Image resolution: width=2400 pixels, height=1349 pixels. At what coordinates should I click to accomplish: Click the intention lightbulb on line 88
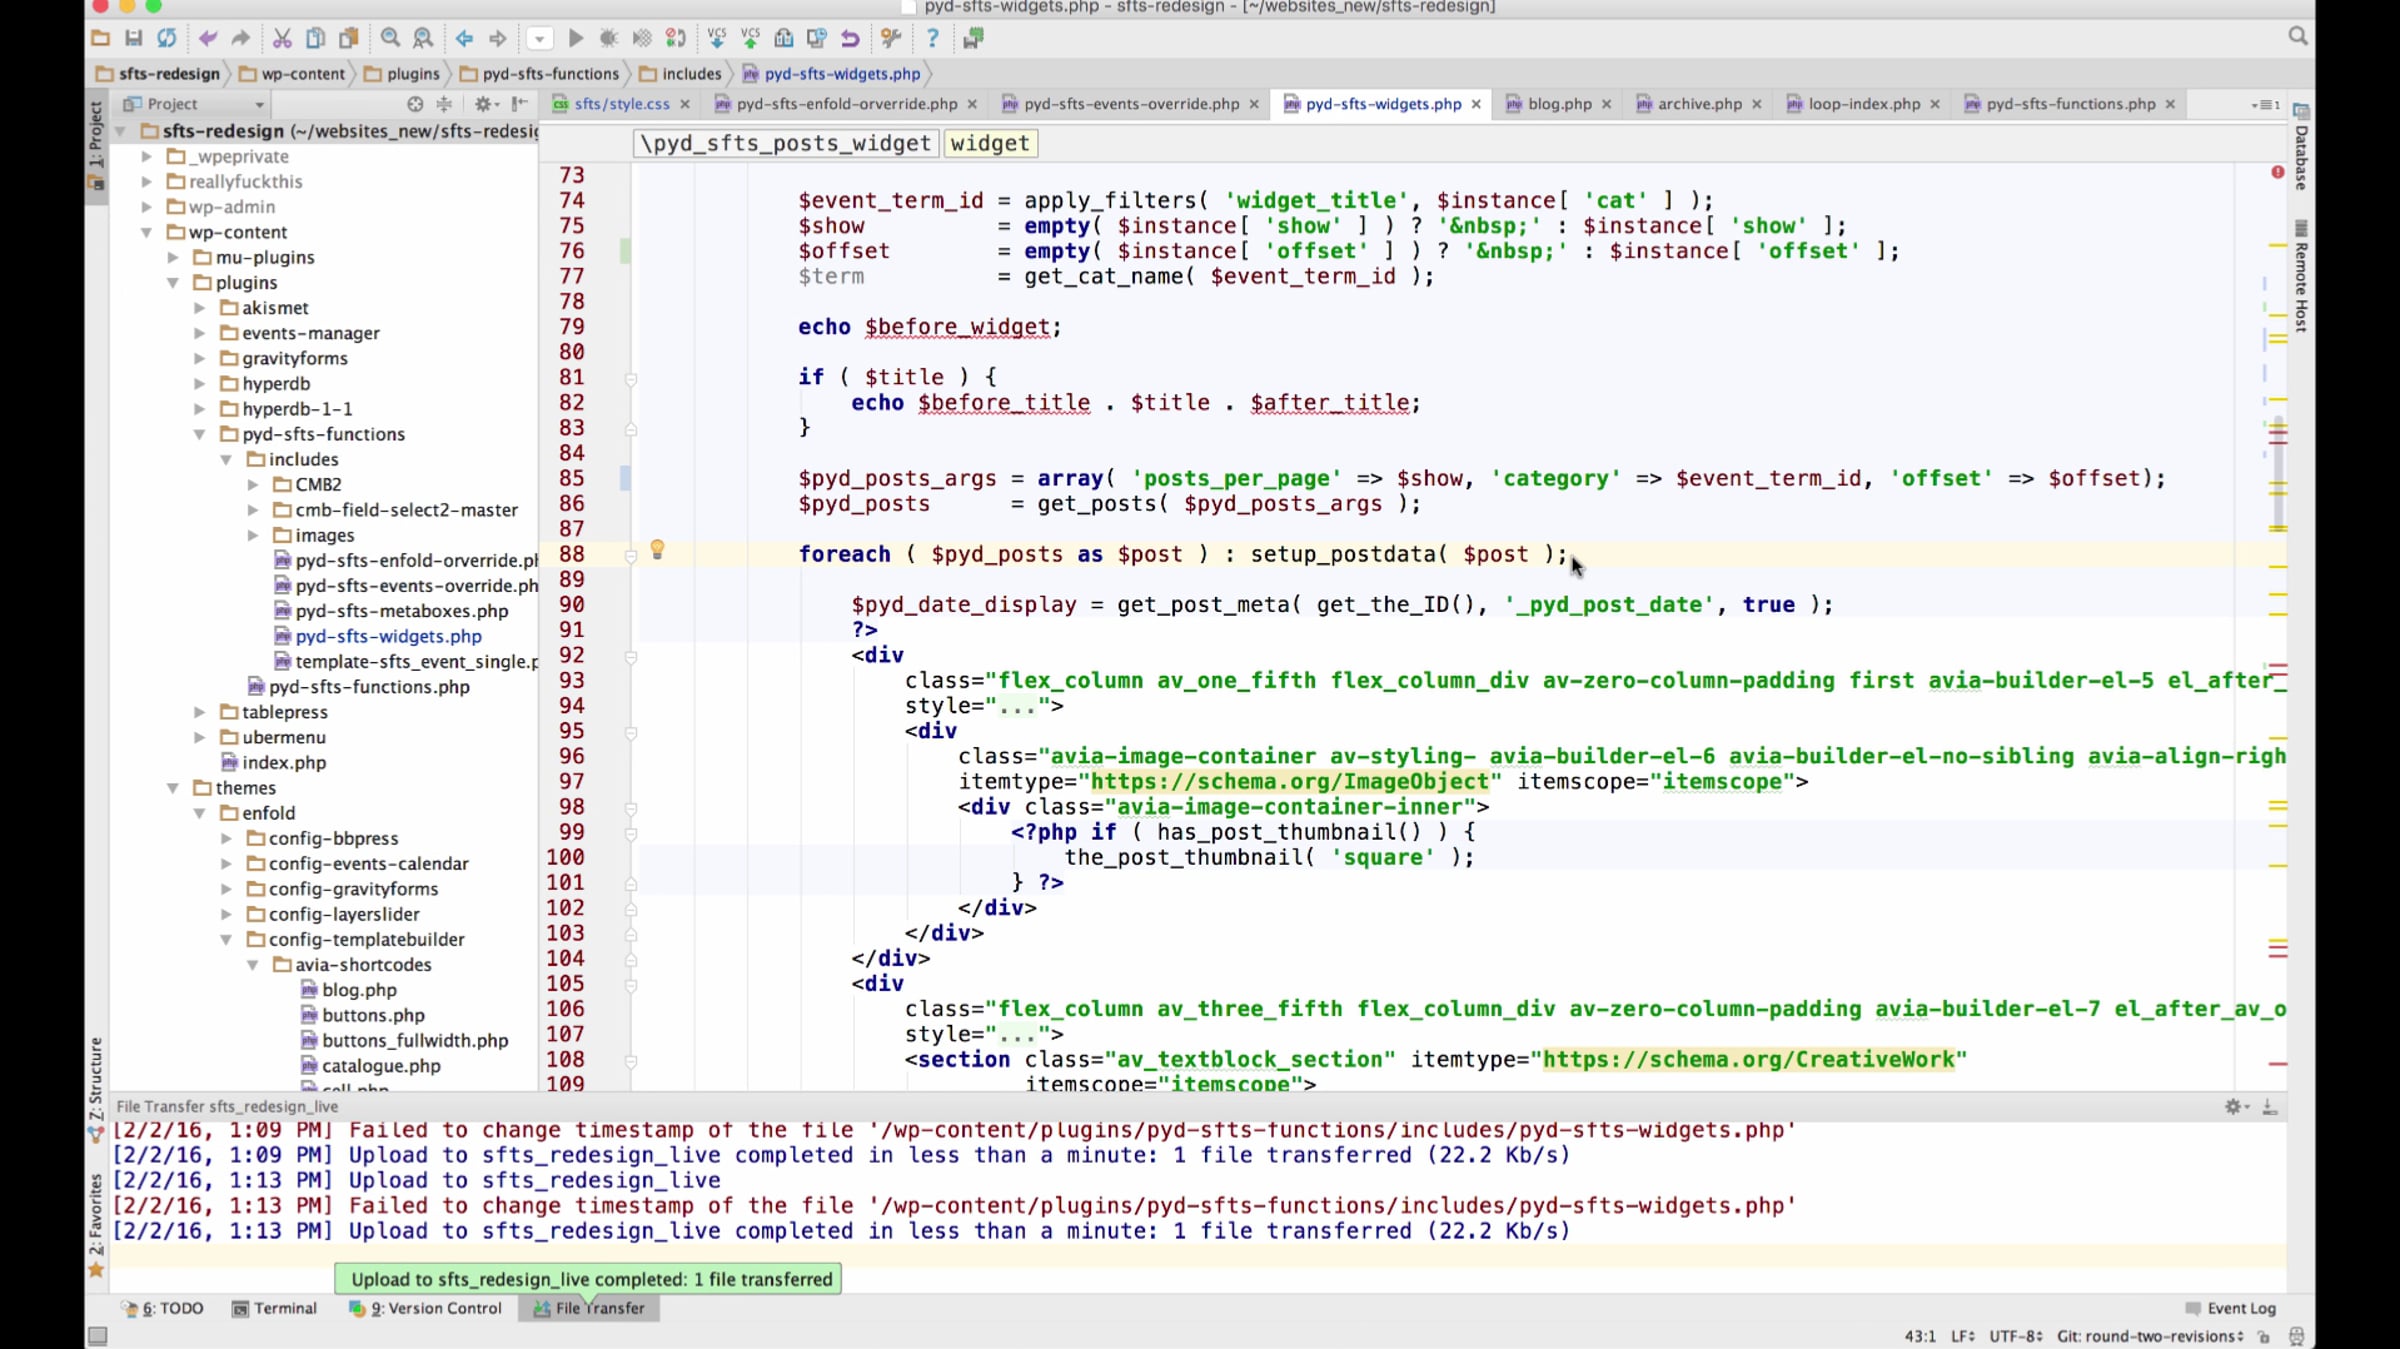[x=657, y=549]
